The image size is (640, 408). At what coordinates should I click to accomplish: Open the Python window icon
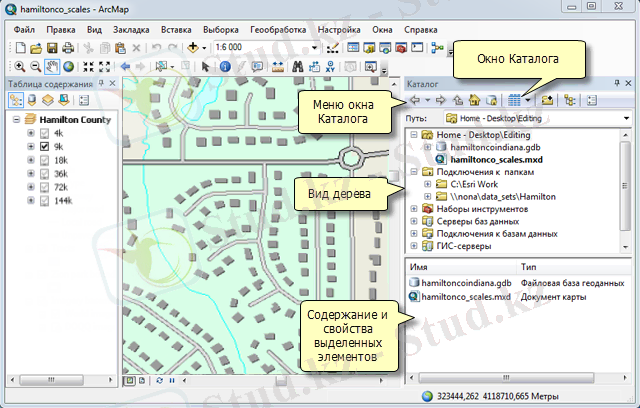(417, 48)
